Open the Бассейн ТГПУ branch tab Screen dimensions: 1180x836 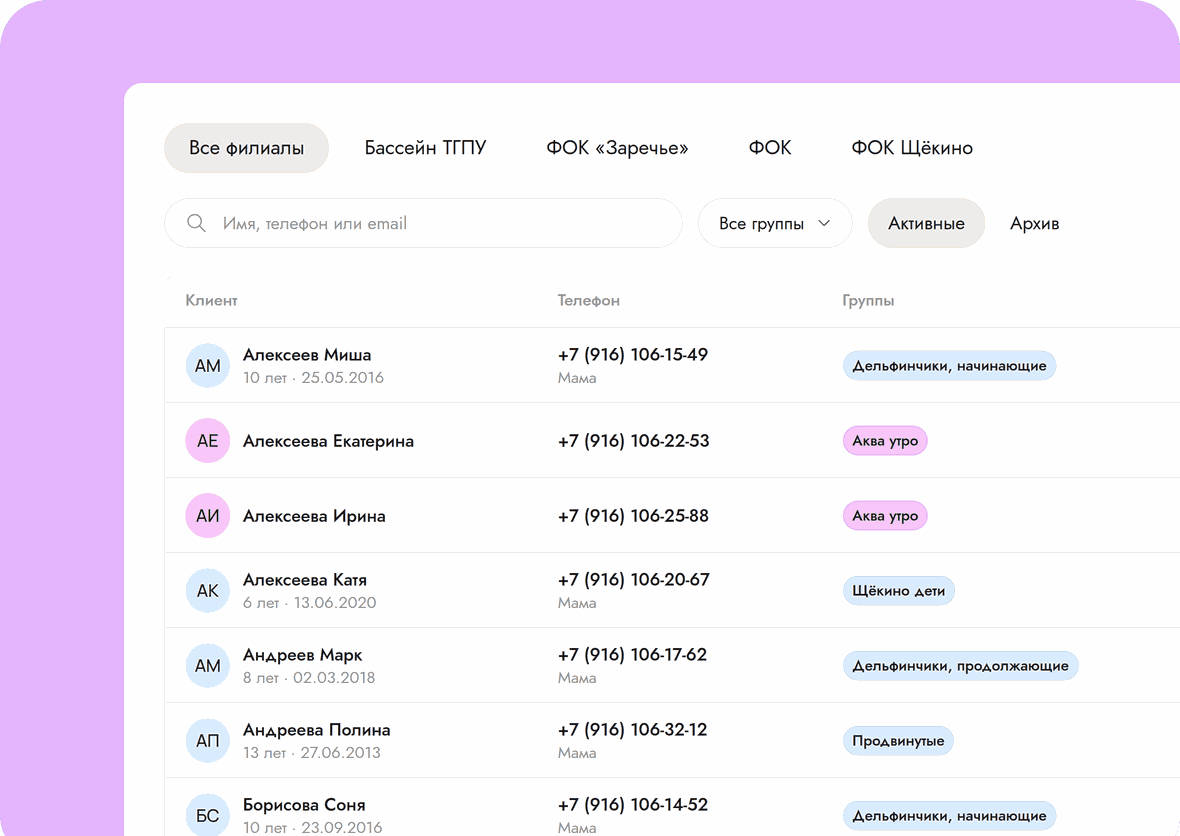(425, 147)
